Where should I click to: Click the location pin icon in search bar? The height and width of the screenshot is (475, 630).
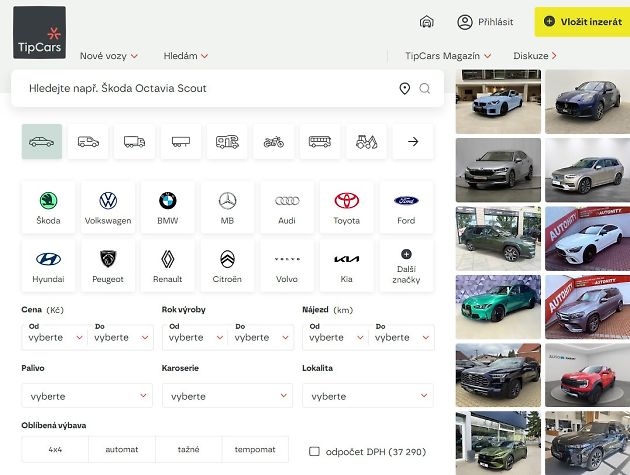tap(405, 88)
